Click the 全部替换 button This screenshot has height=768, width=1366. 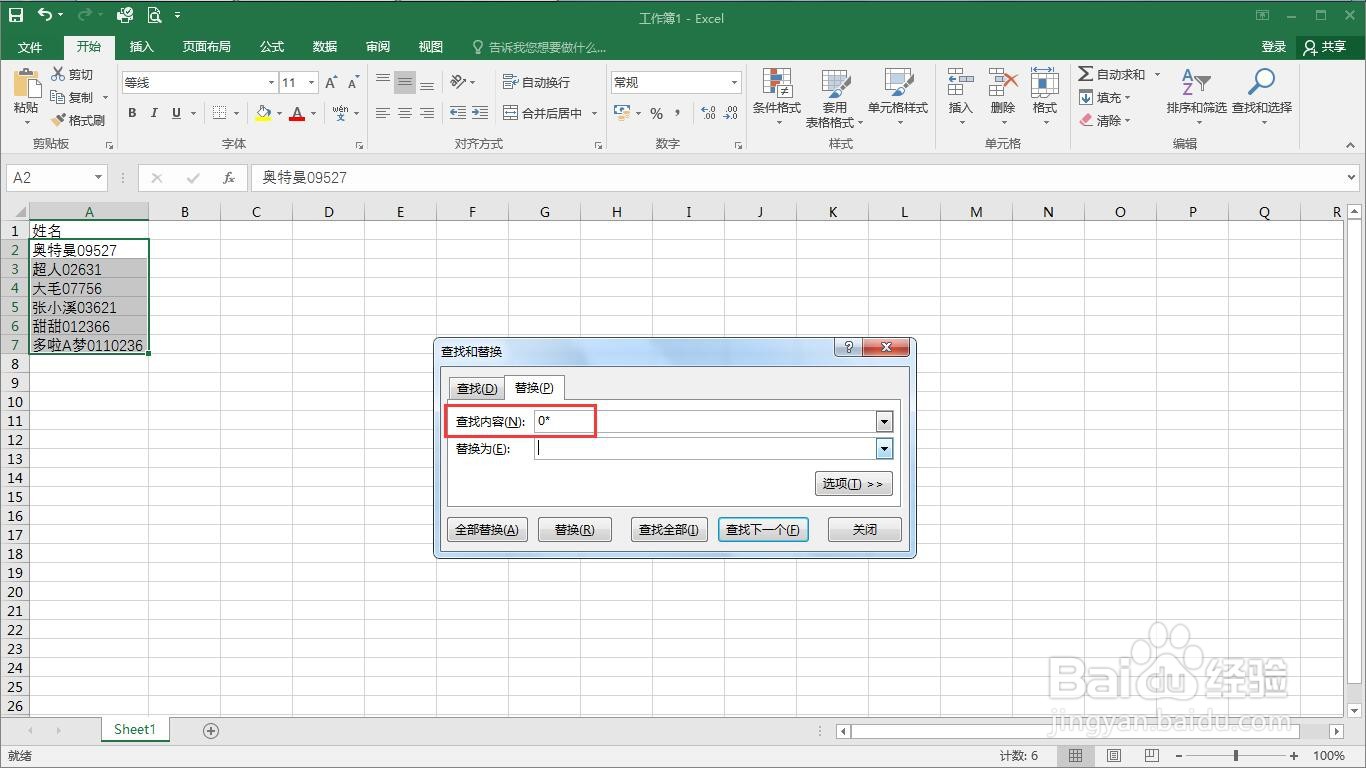(487, 529)
